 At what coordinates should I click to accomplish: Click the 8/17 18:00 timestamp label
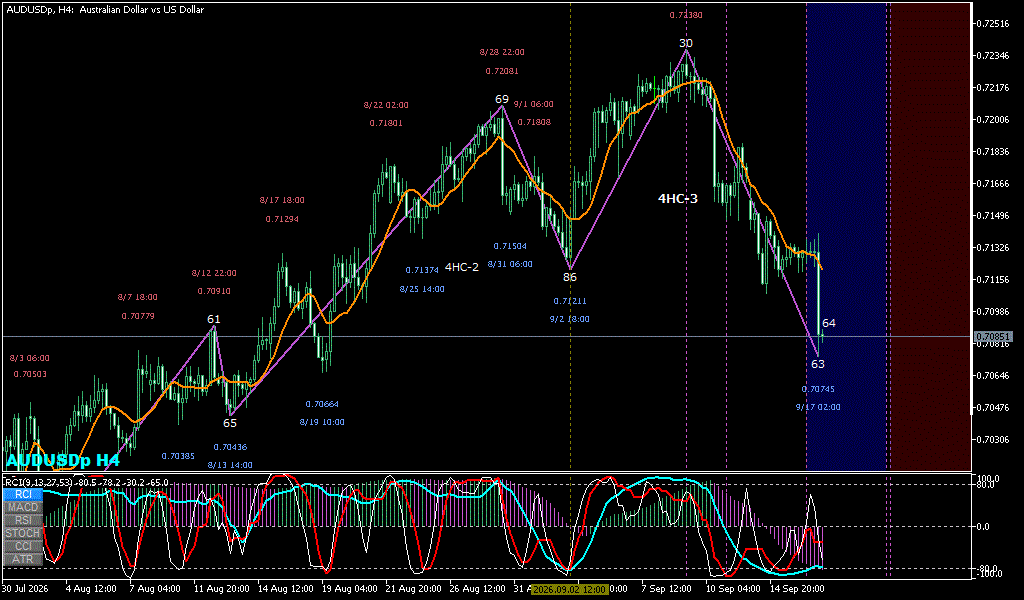point(282,200)
